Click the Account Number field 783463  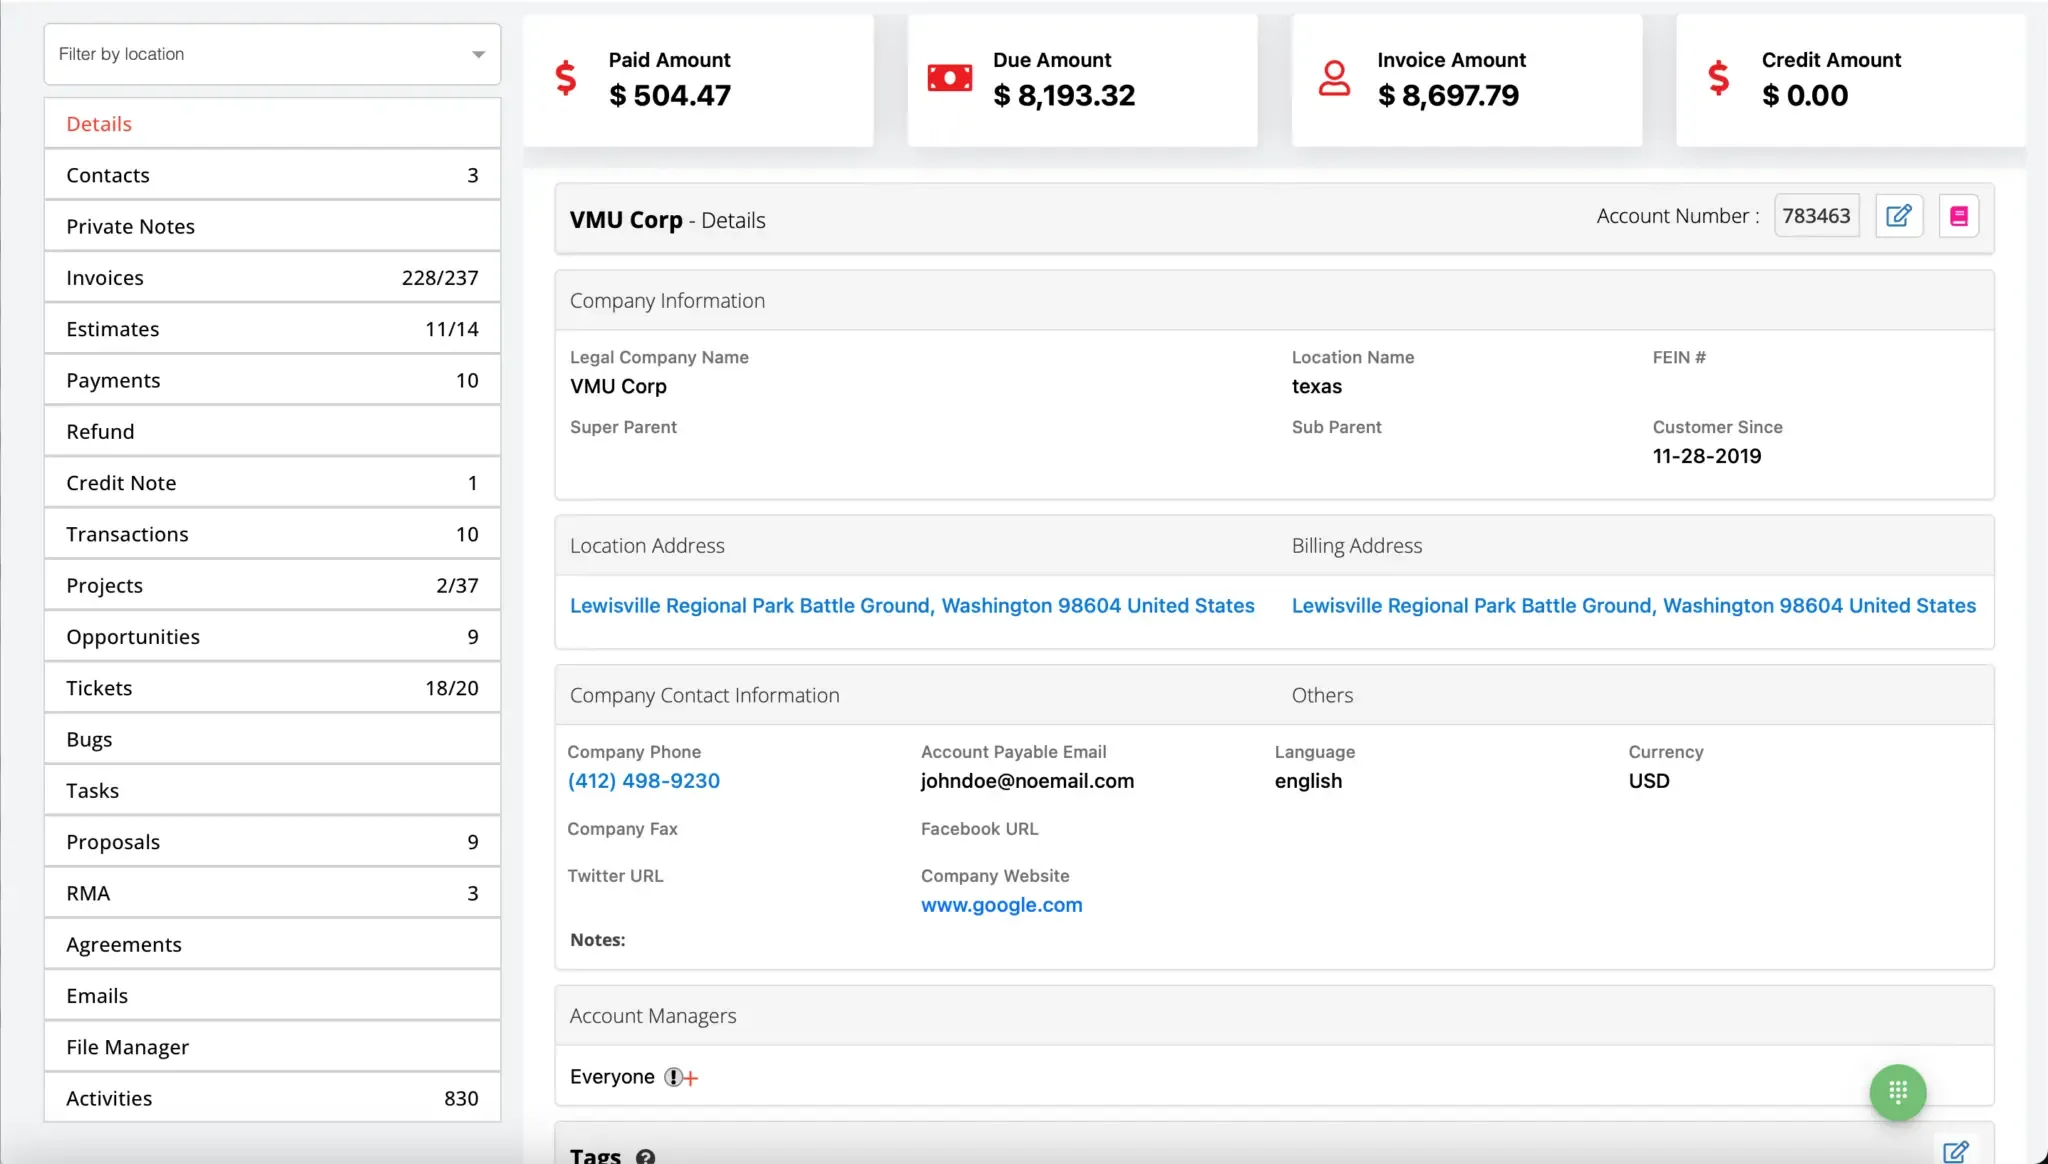click(x=1815, y=216)
